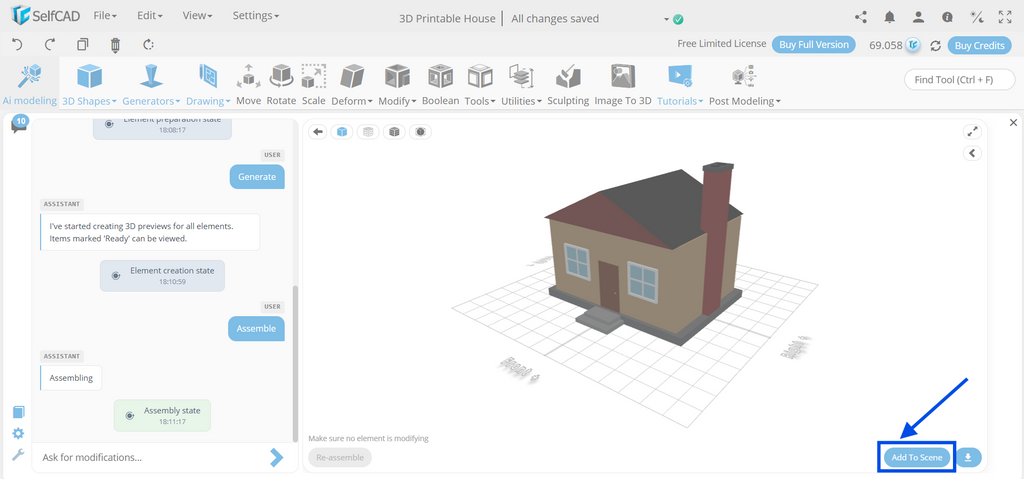Click the Re-assemble button

[x=340, y=457]
